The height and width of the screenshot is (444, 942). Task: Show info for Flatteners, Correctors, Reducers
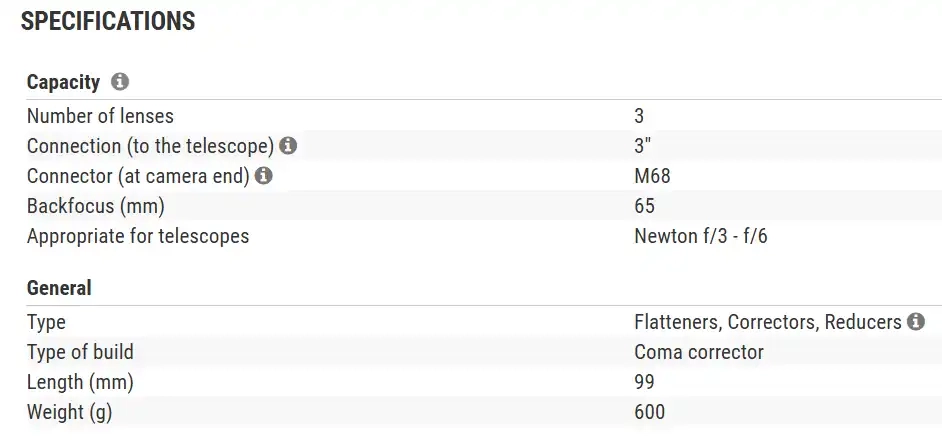[x=915, y=322]
